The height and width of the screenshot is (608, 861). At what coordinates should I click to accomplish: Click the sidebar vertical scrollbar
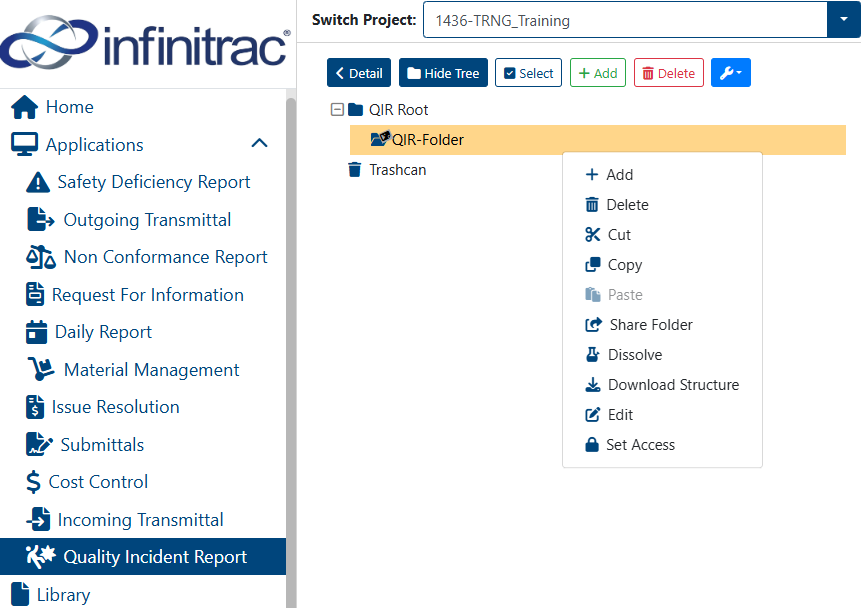point(290,352)
